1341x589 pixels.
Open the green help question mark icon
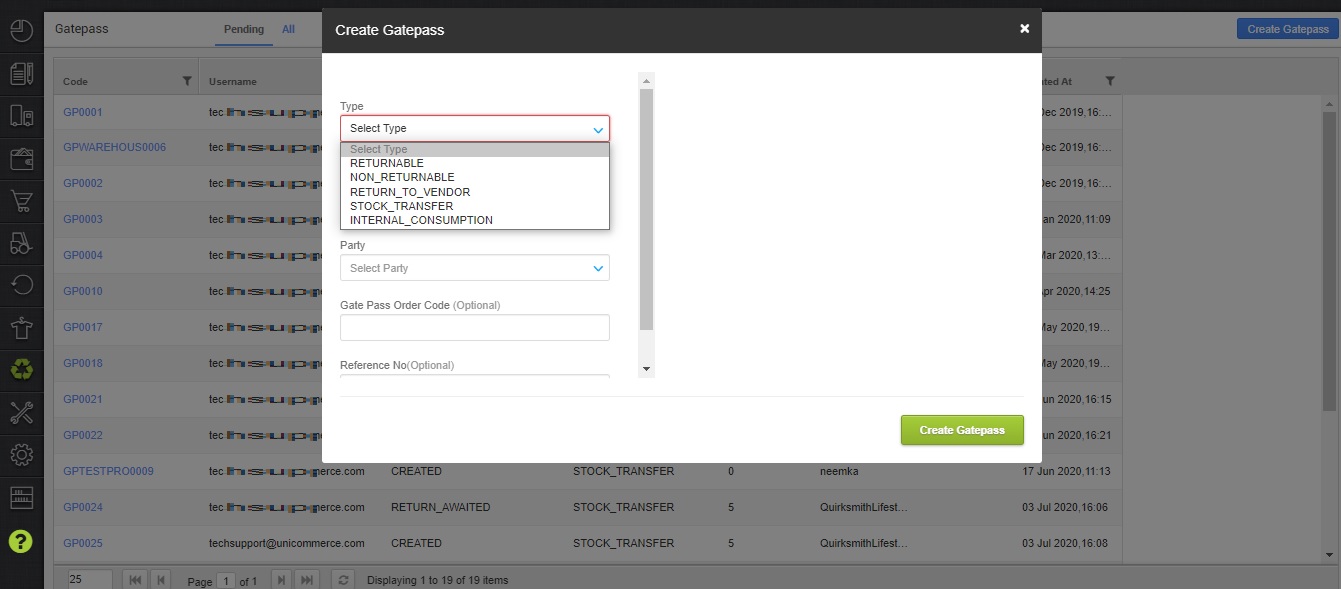21,542
